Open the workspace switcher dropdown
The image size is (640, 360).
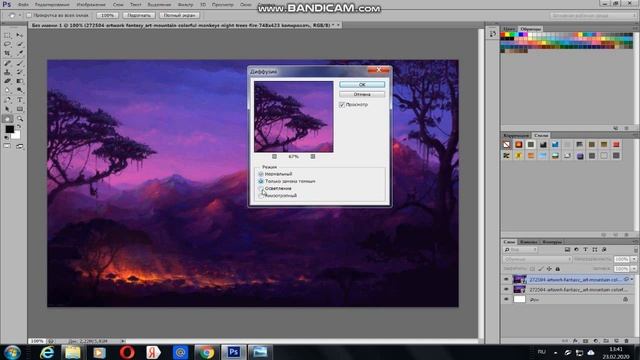pyautogui.click(x=593, y=16)
